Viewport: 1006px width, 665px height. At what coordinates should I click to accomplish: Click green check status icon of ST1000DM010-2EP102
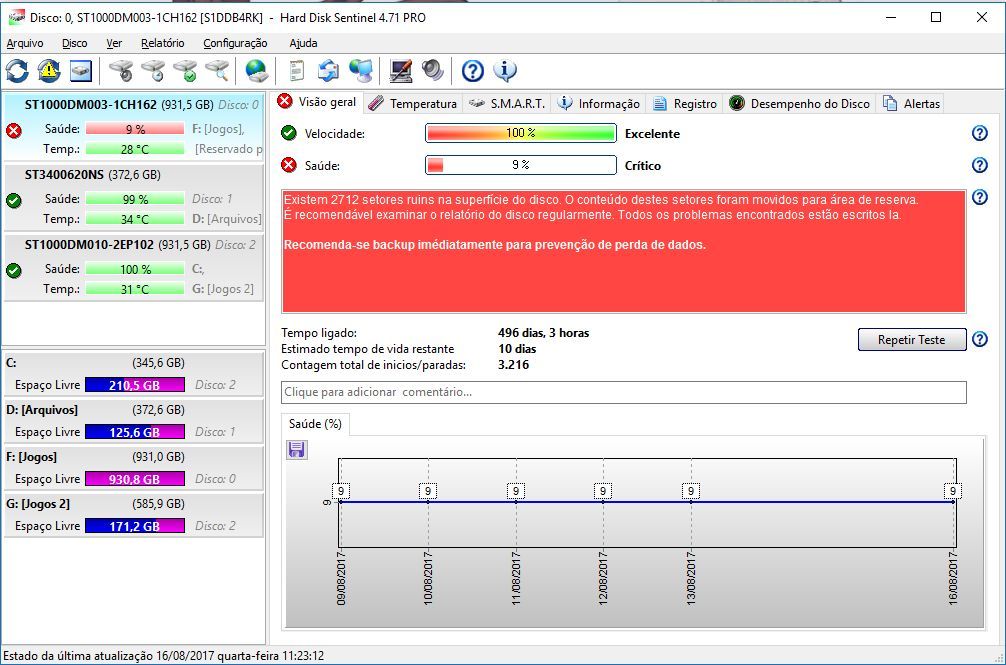(x=13, y=270)
